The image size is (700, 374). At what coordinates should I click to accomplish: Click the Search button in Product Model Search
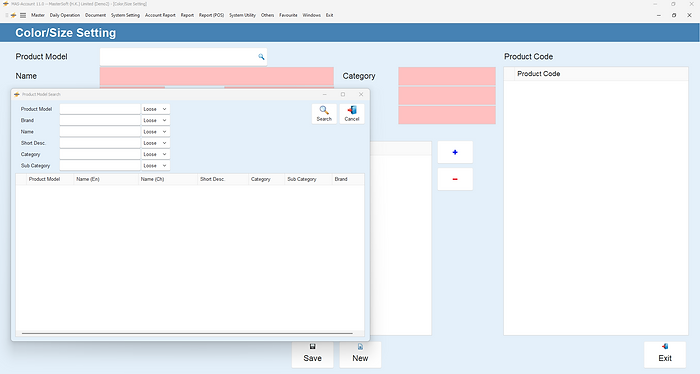pos(324,114)
